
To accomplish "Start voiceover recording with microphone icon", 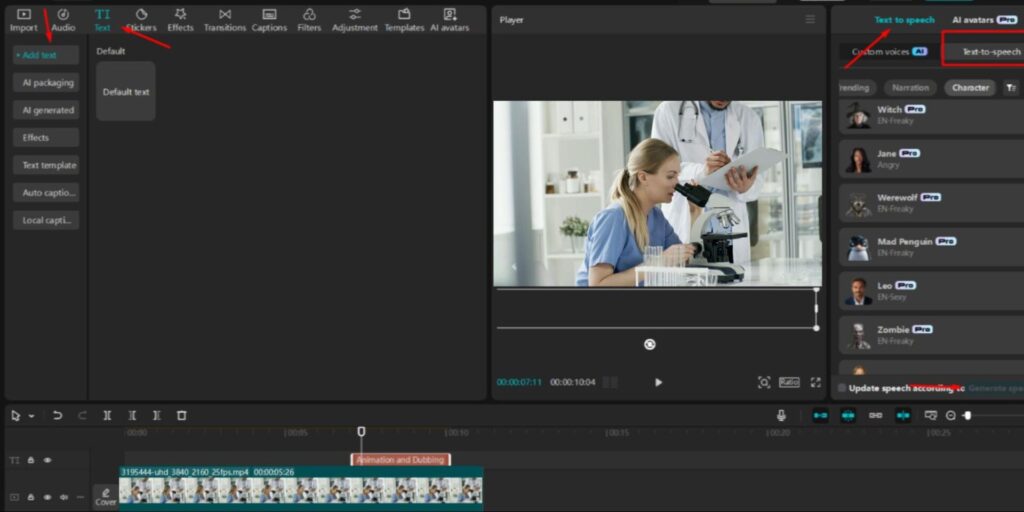I will coord(781,415).
